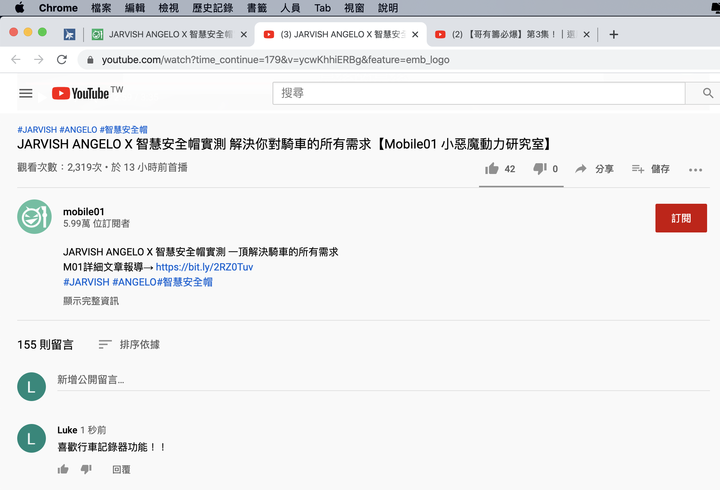Open the 人員 menu
The height and width of the screenshot is (490, 720).
point(290,8)
